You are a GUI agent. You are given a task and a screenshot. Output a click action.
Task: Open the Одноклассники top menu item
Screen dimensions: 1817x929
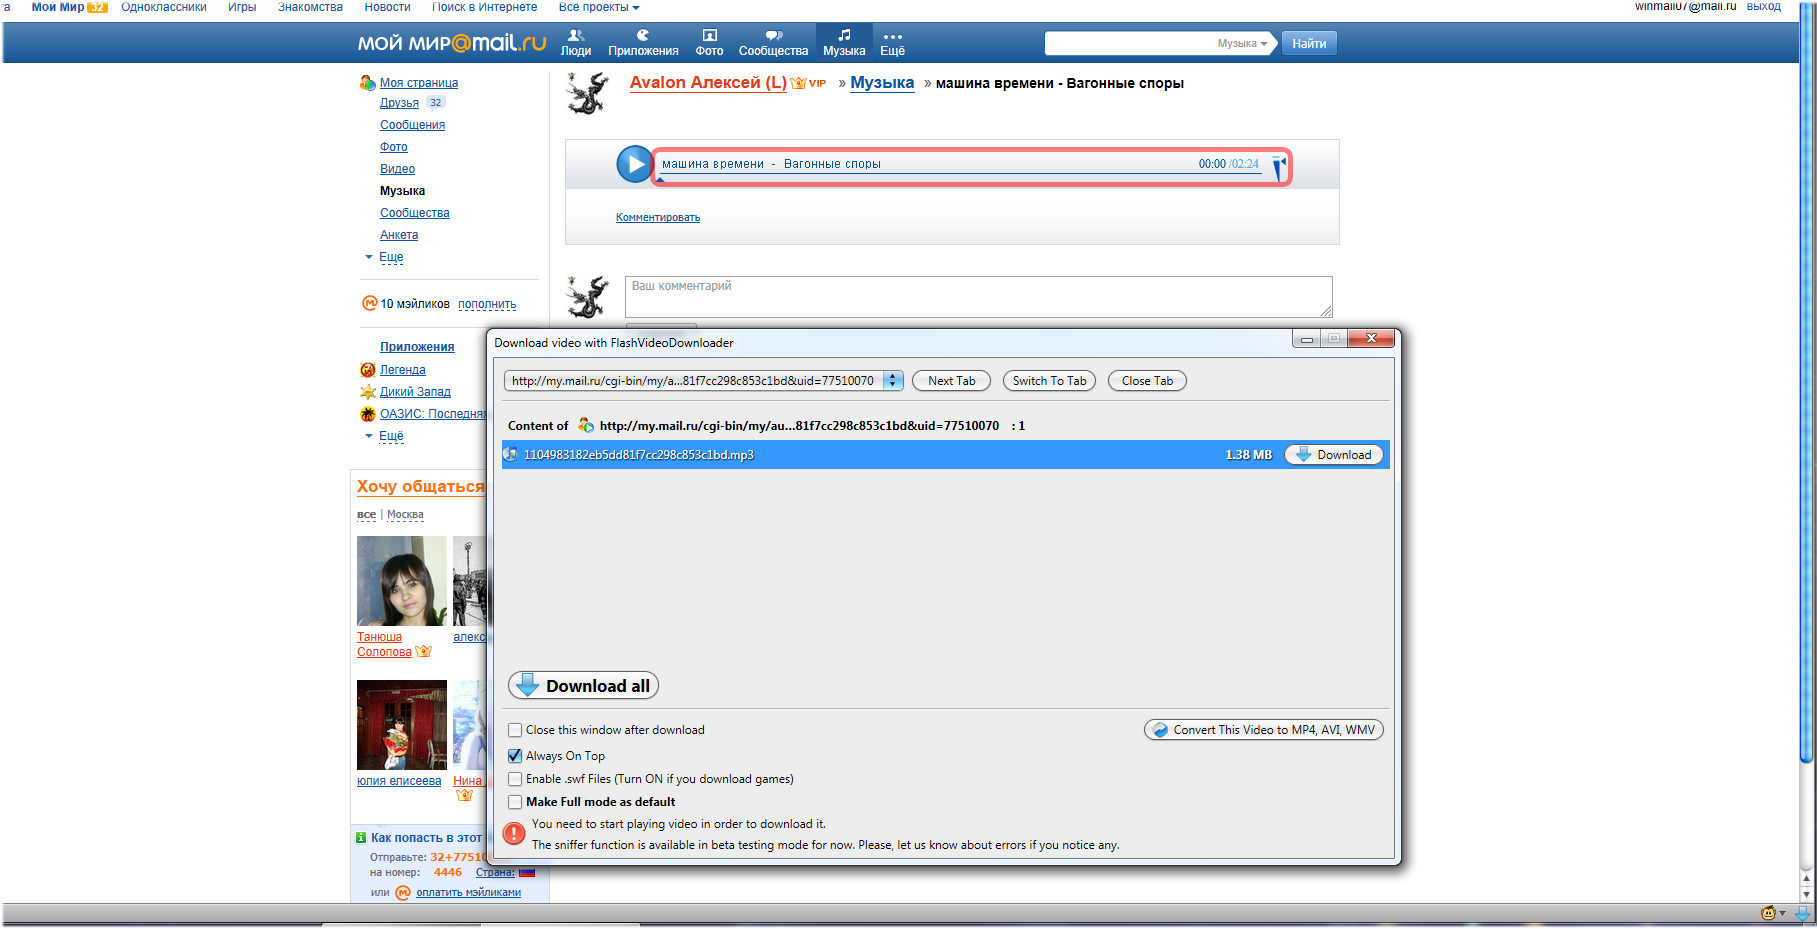[x=164, y=7]
